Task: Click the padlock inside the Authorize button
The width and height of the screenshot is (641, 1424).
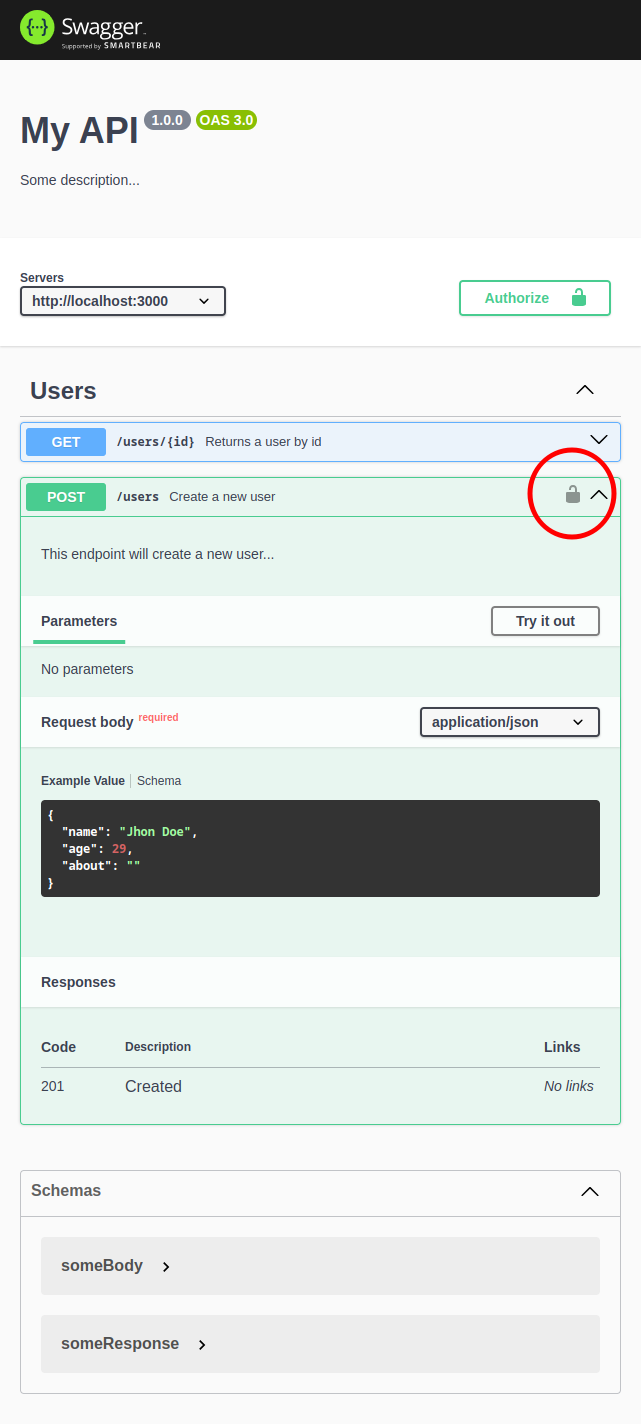Action: [578, 298]
